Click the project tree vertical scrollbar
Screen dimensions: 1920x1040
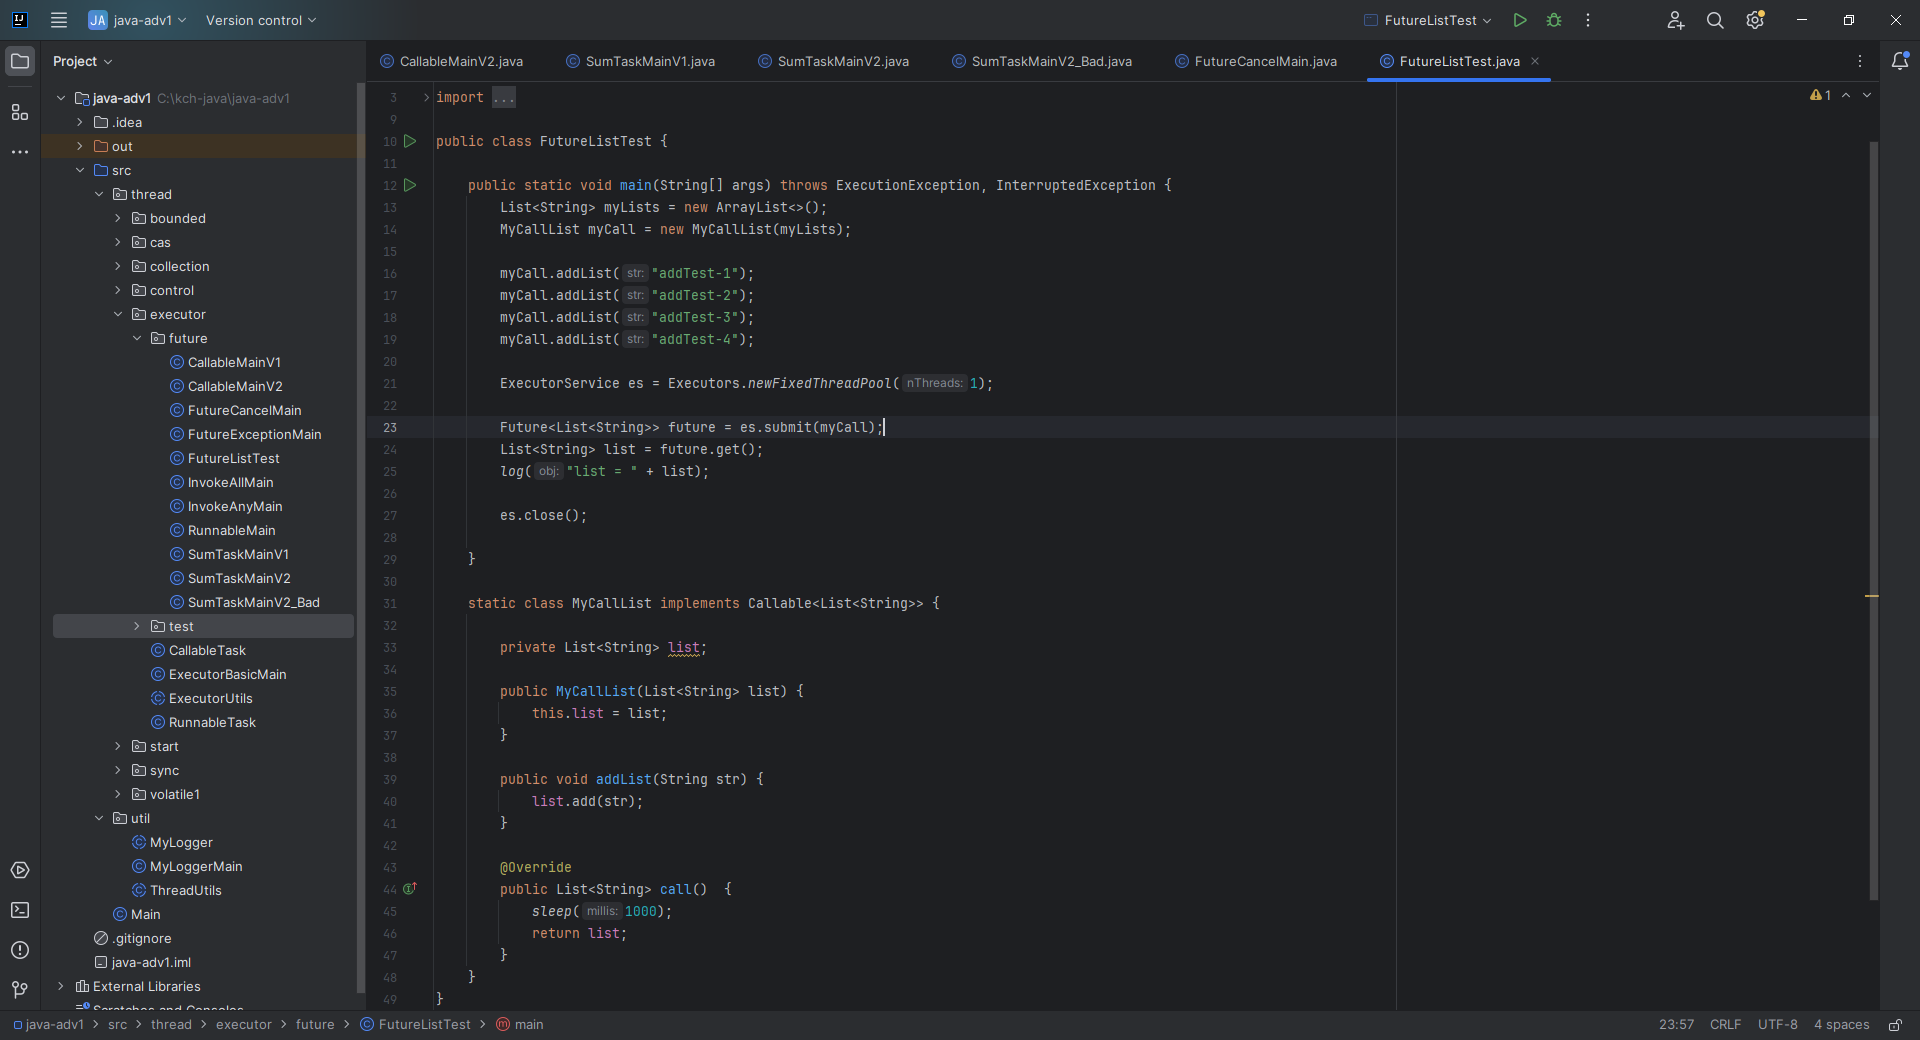tap(361, 540)
